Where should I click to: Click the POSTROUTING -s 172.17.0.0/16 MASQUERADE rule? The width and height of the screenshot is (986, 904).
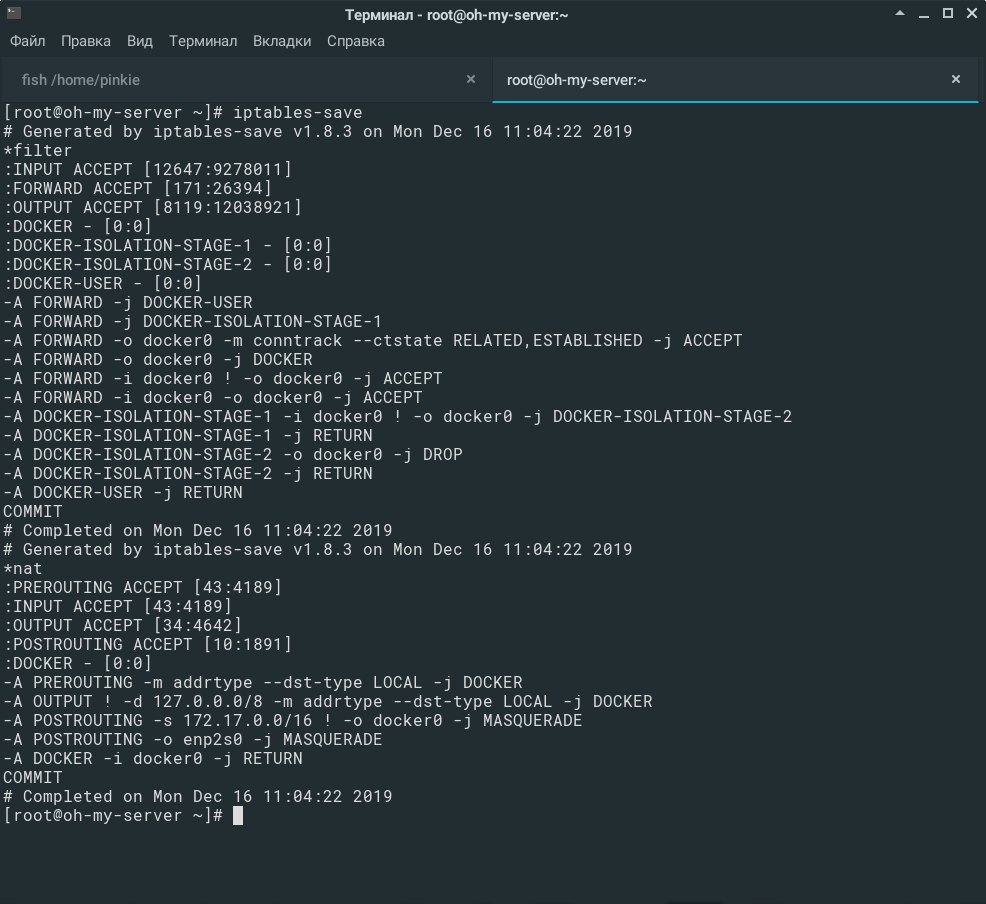coord(292,720)
